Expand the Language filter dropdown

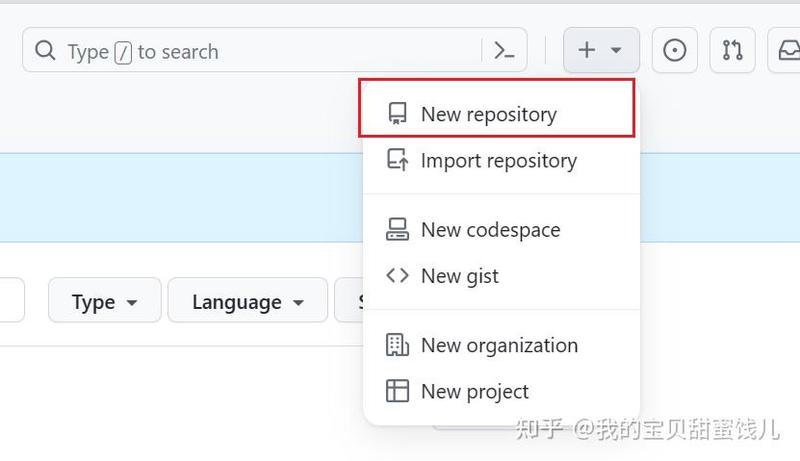tap(247, 300)
